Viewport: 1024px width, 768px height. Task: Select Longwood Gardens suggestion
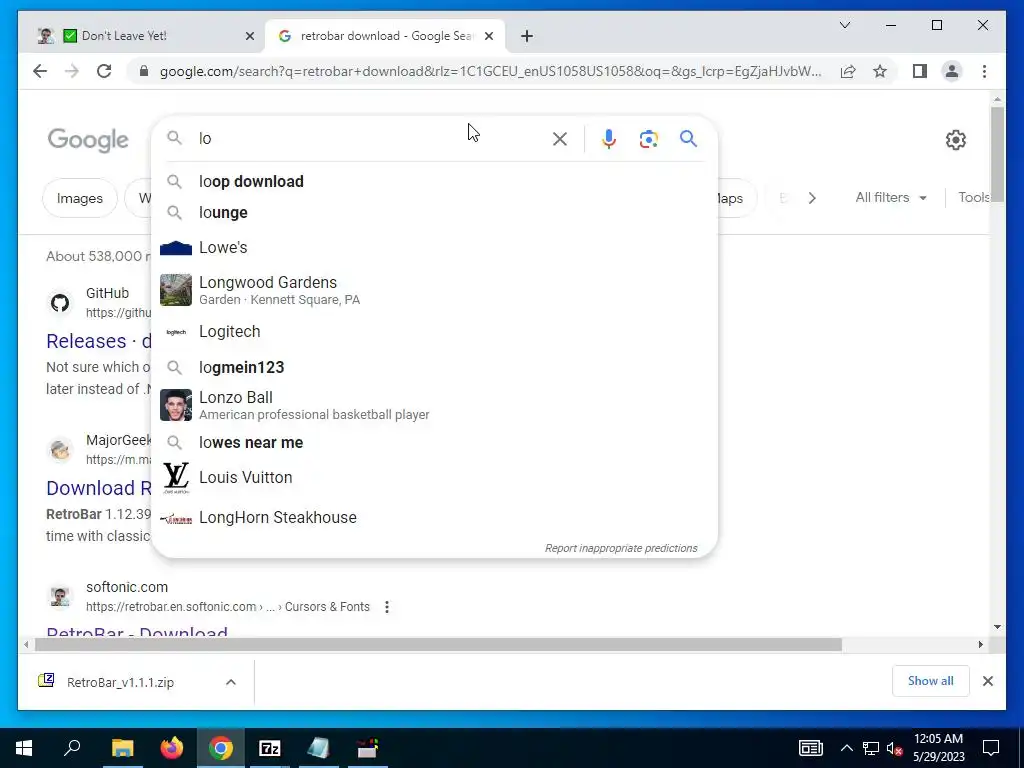[434, 290]
